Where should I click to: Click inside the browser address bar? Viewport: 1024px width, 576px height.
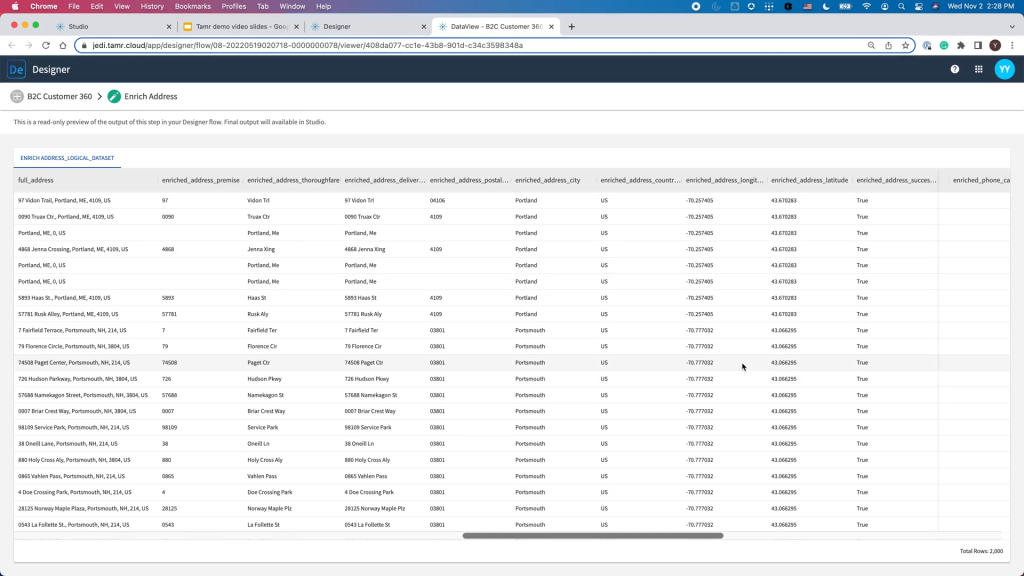[x=400, y=46]
